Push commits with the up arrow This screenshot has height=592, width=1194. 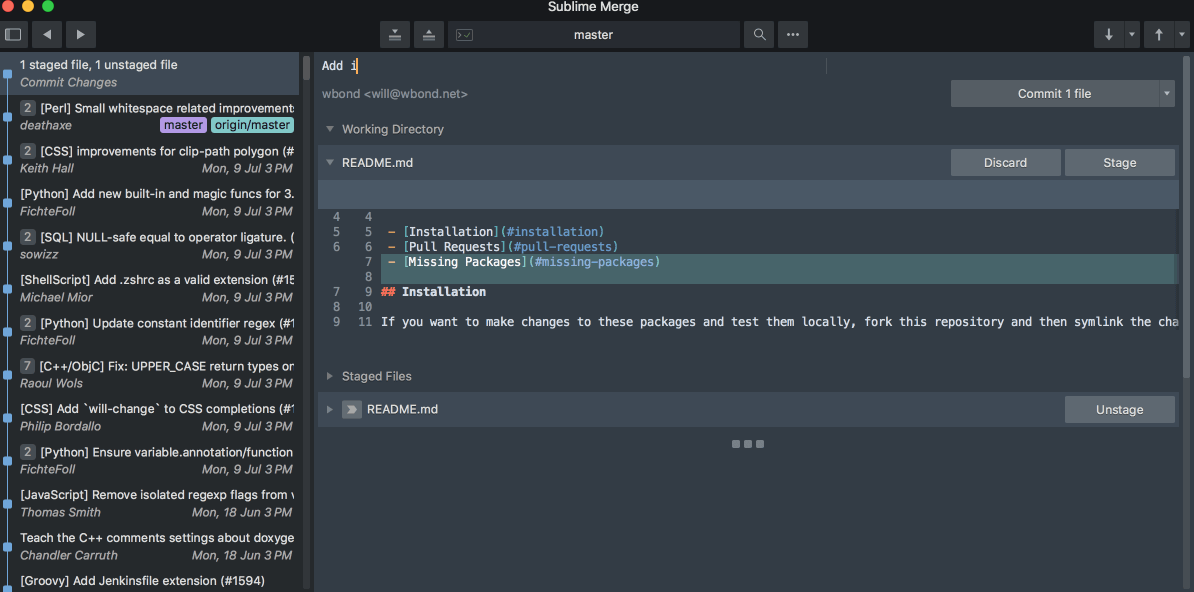click(x=1158, y=34)
